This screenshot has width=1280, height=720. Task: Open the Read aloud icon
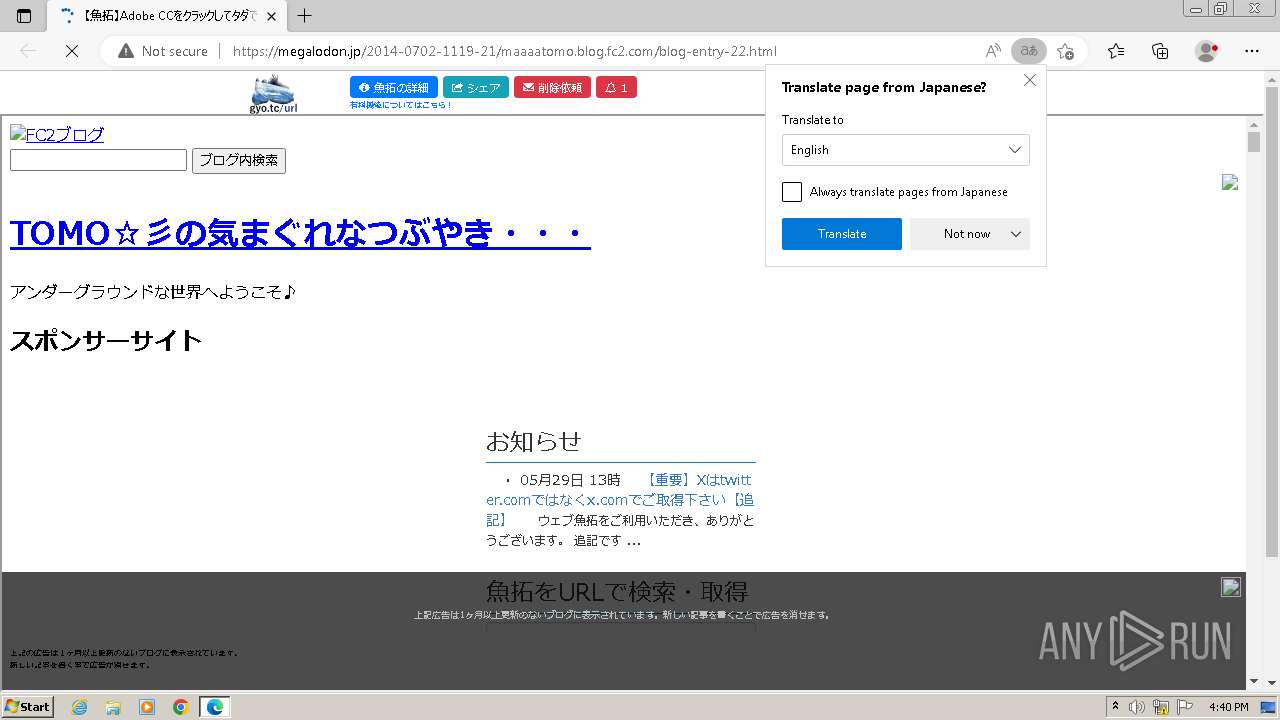tap(993, 51)
